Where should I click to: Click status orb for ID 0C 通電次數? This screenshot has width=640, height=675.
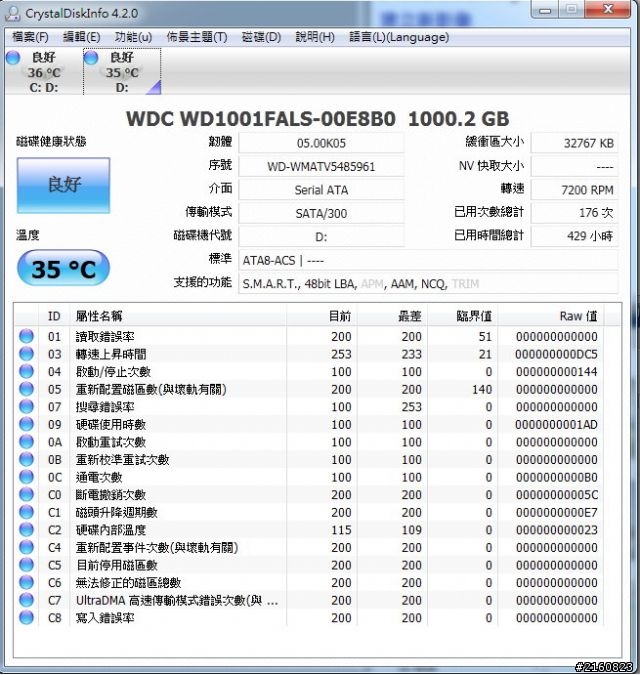coord(26,477)
